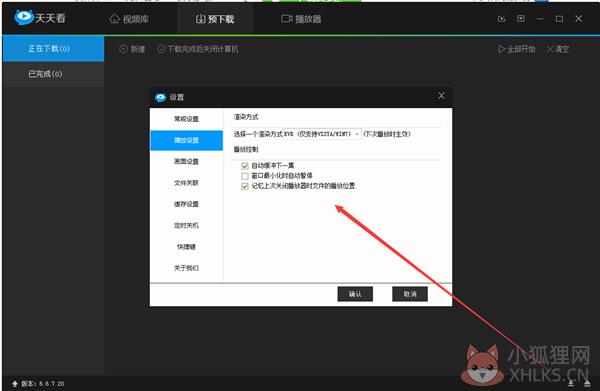600x391 pixels.
Task: Click the camera icon beside 播放器
Action: point(287,19)
